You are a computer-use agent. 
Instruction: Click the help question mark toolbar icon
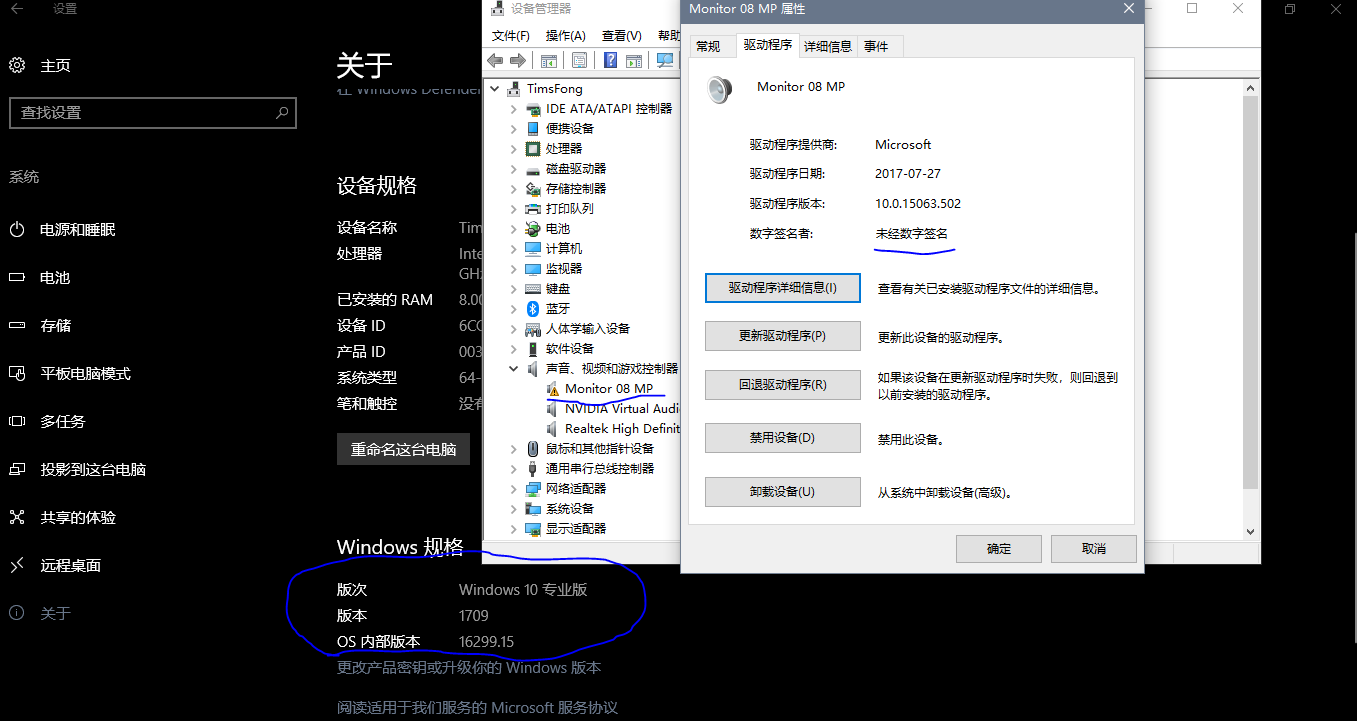click(610, 61)
